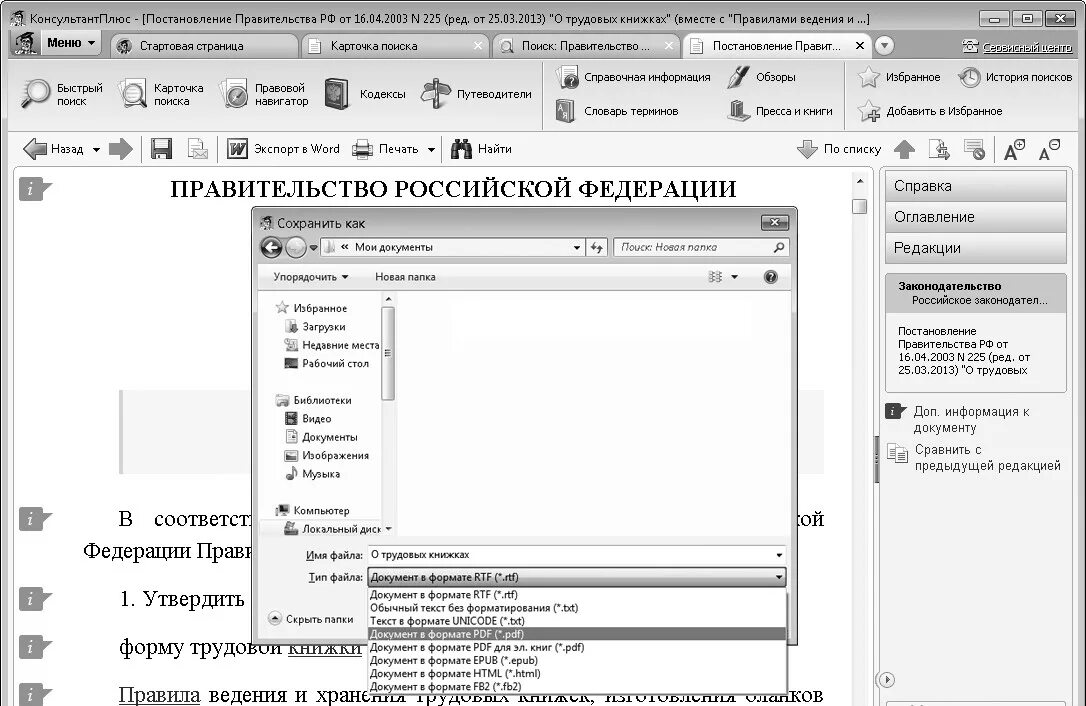Select Текст в формате UNICODE (*.txt)
The width and height of the screenshot is (1086, 706).
click(x=577, y=621)
